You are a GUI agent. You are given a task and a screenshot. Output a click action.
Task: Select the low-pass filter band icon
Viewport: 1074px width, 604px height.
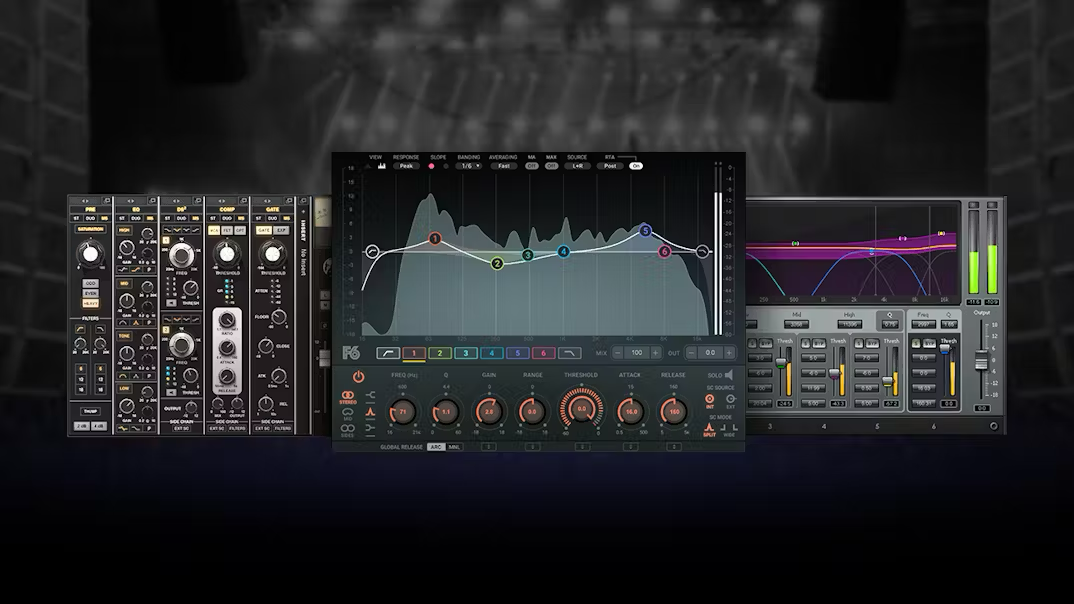pos(569,353)
